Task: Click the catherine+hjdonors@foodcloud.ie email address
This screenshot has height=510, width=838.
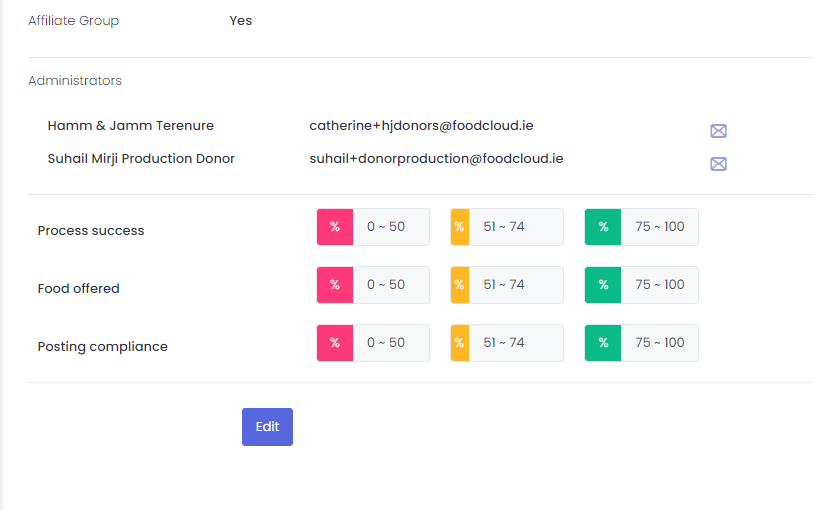Action: coord(421,126)
